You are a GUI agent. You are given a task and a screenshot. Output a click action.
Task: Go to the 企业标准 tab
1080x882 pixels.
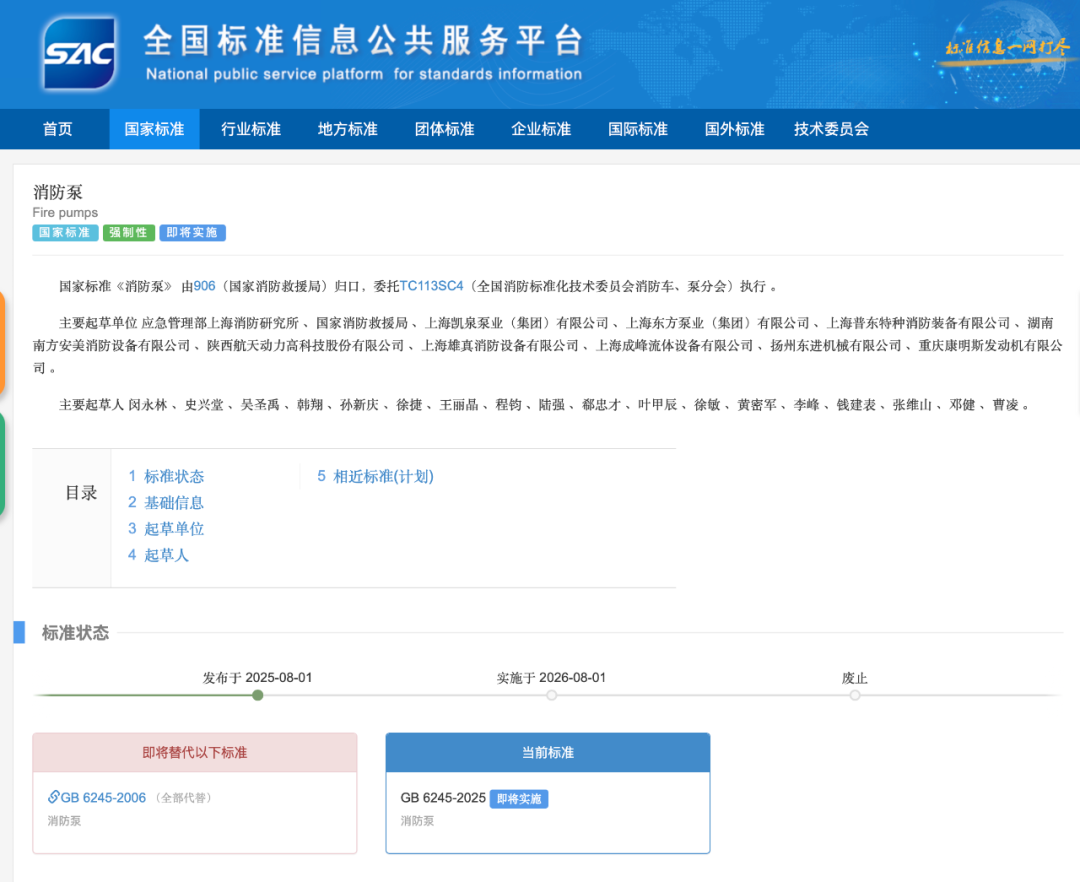(541, 129)
